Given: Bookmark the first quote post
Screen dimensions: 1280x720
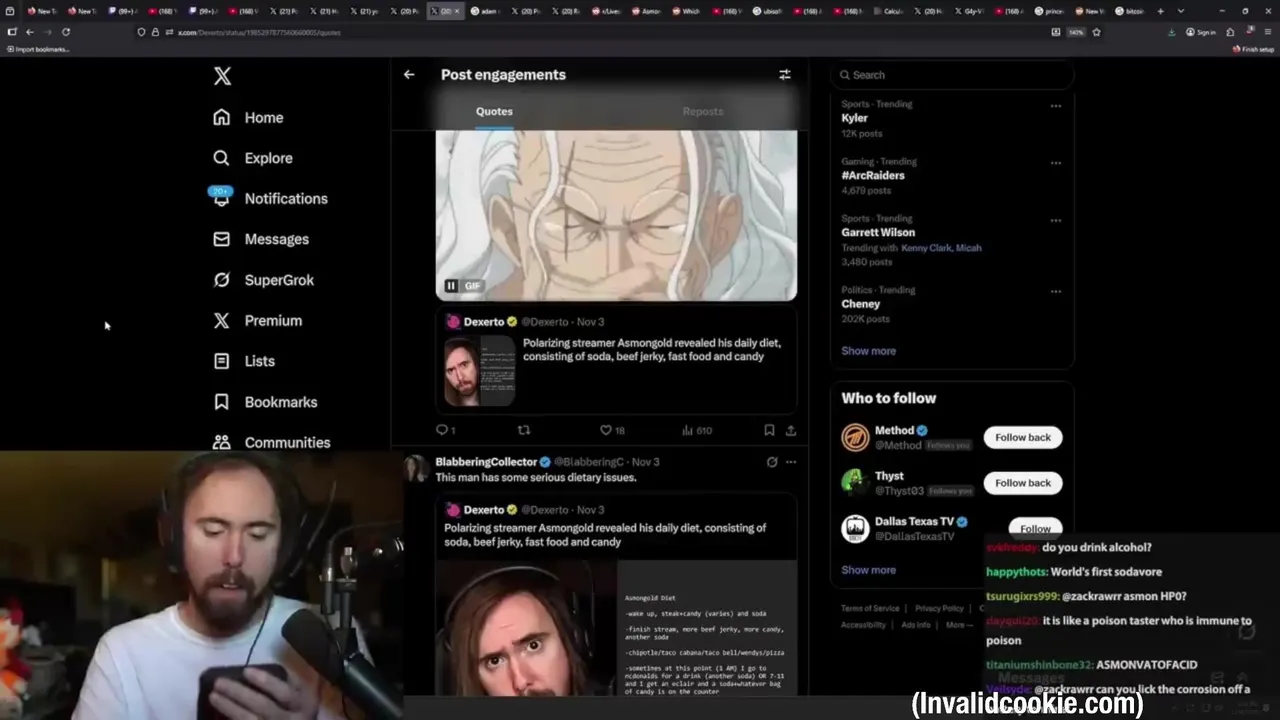Looking at the screenshot, I should click(769, 430).
